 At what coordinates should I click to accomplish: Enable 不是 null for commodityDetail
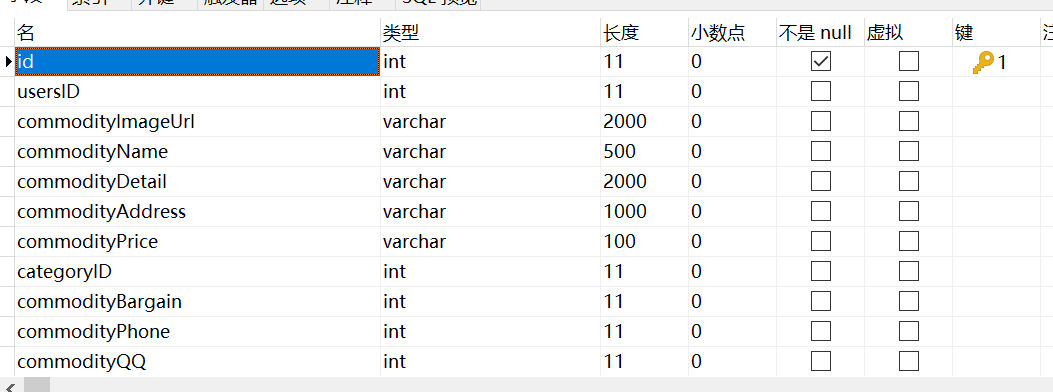[x=821, y=181]
